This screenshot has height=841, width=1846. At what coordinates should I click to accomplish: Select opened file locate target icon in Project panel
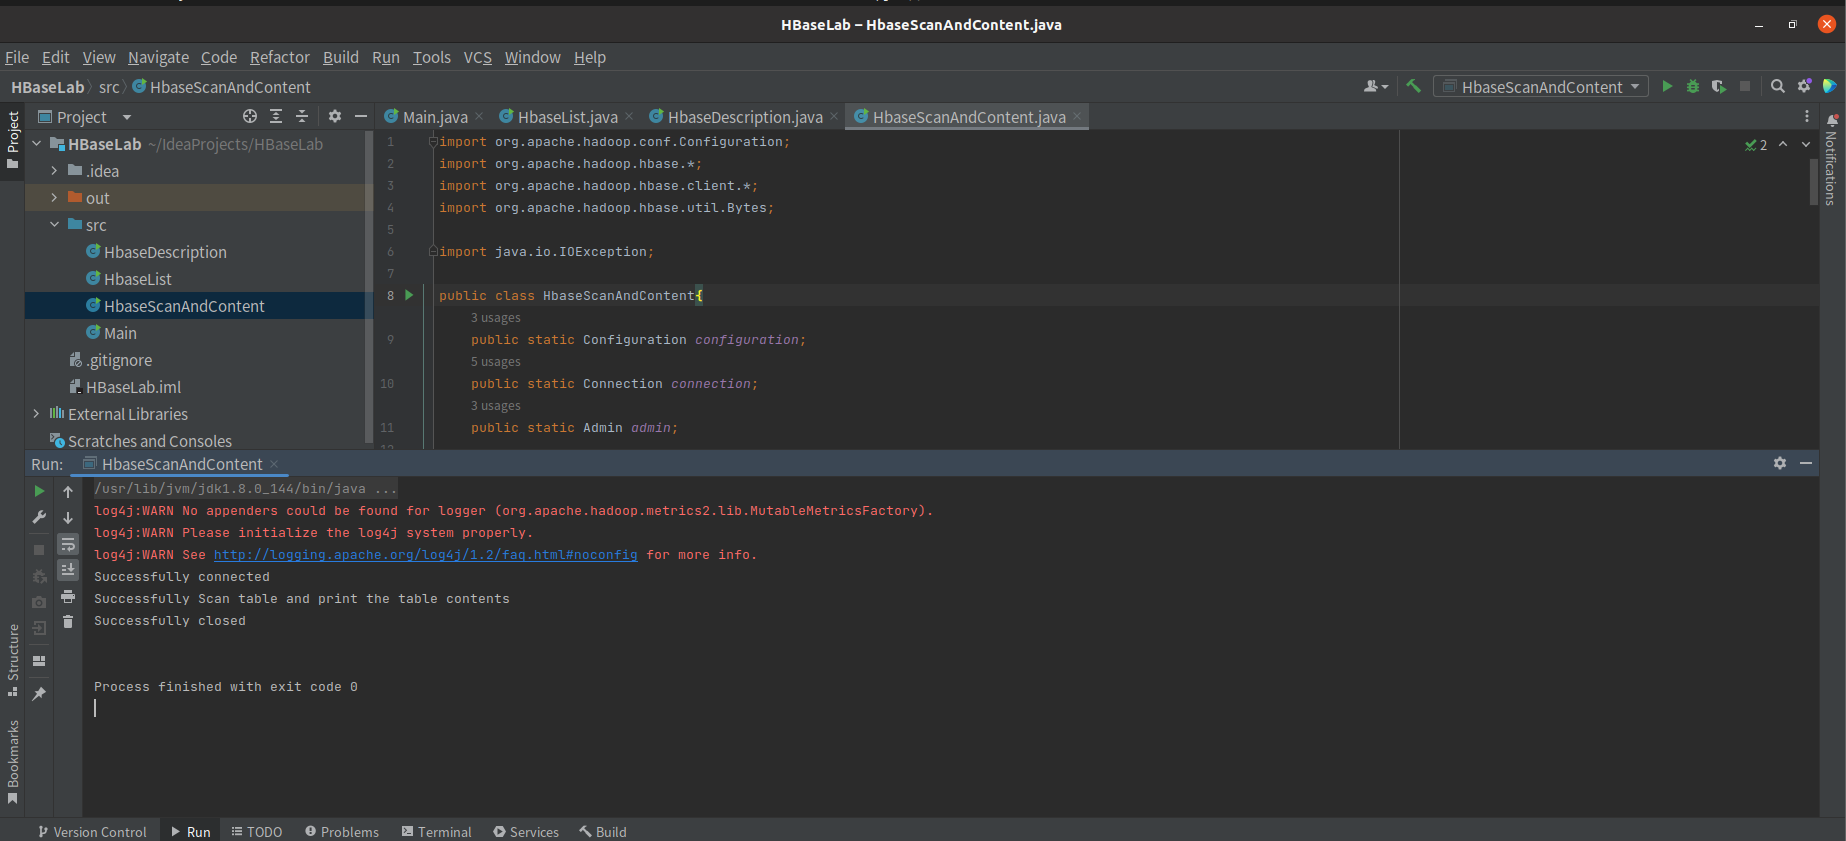click(x=250, y=116)
